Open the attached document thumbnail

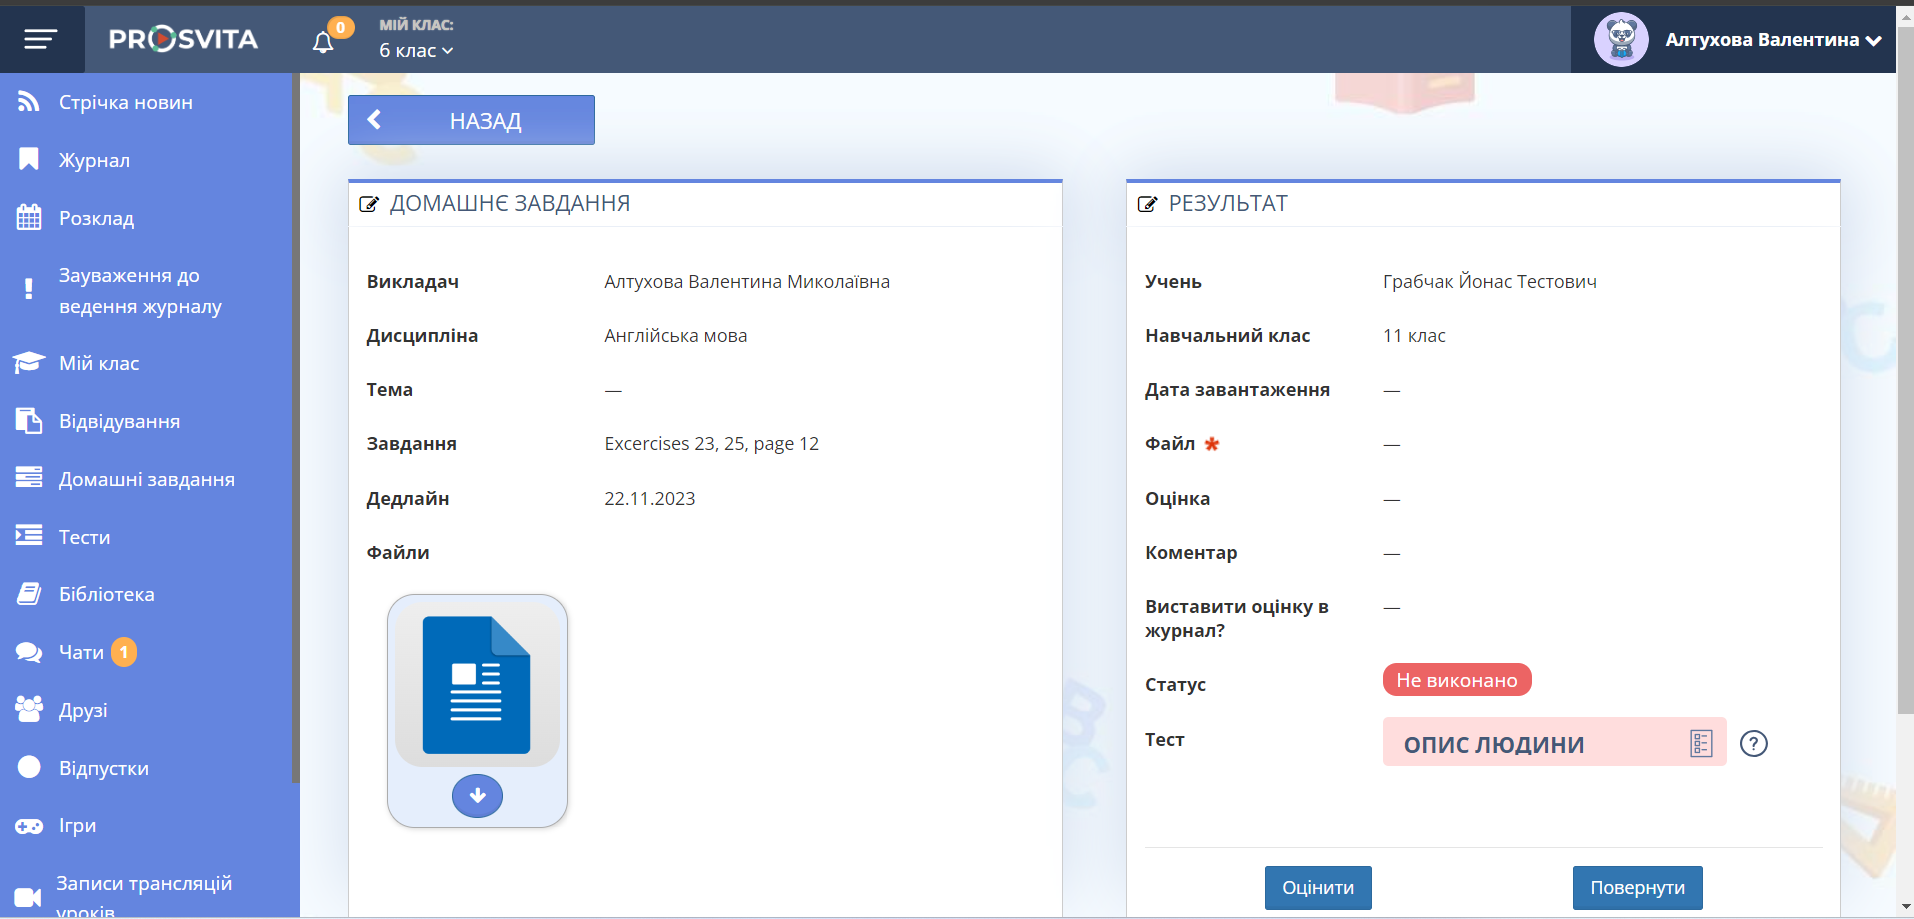click(477, 686)
